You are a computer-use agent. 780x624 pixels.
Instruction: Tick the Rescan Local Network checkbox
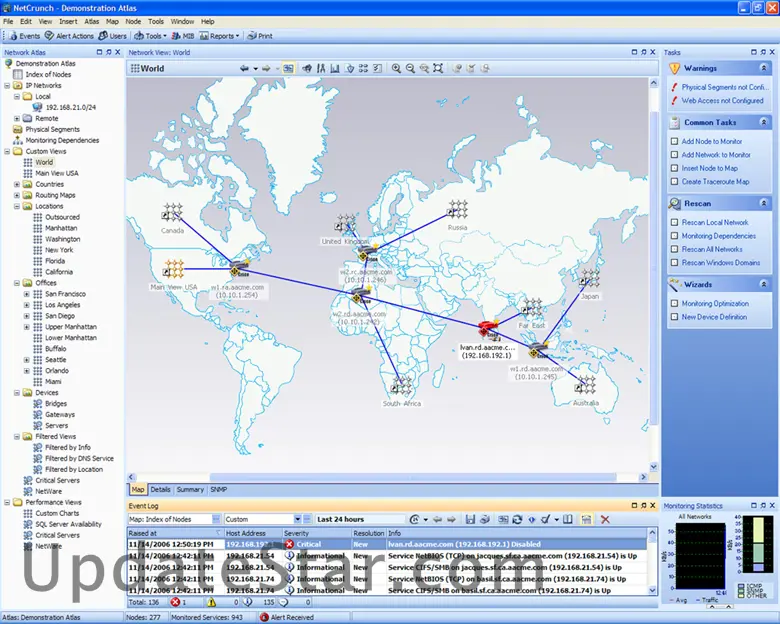[x=675, y=222]
